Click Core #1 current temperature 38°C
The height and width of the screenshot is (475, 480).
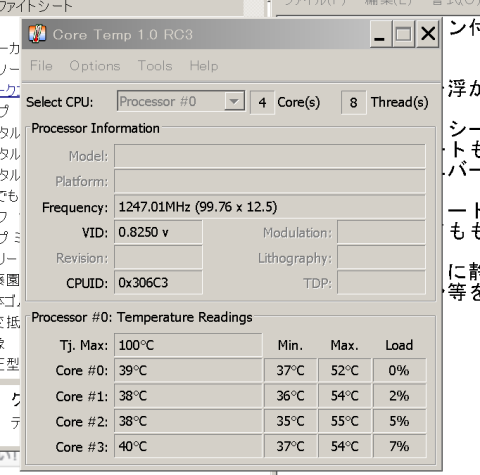coord(188,396)
